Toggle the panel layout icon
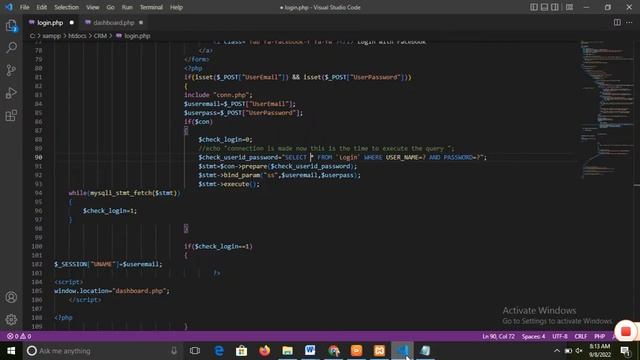Screen dimensions: 640x360 (544, 7)
